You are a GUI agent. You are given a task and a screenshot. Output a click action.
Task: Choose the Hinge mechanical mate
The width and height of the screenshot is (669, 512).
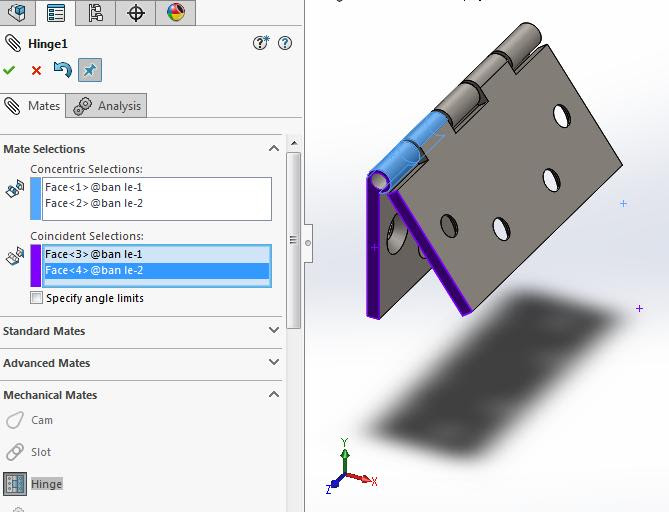[x=33, y=484]
